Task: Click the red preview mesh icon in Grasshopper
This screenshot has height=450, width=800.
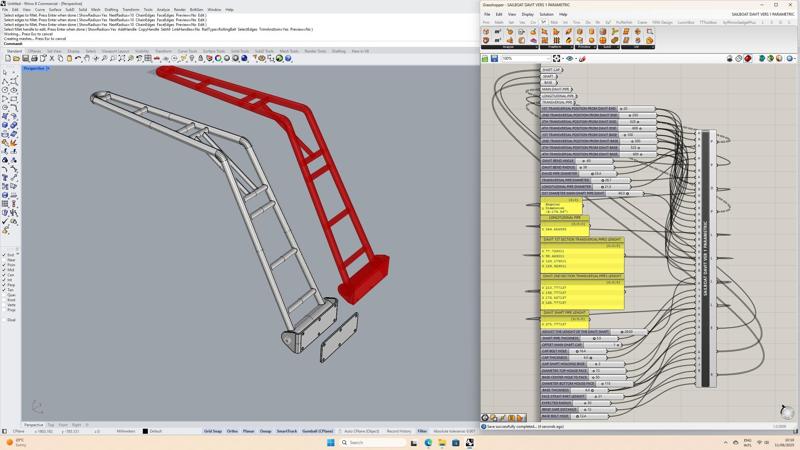Action: click(x=748, y=59)
